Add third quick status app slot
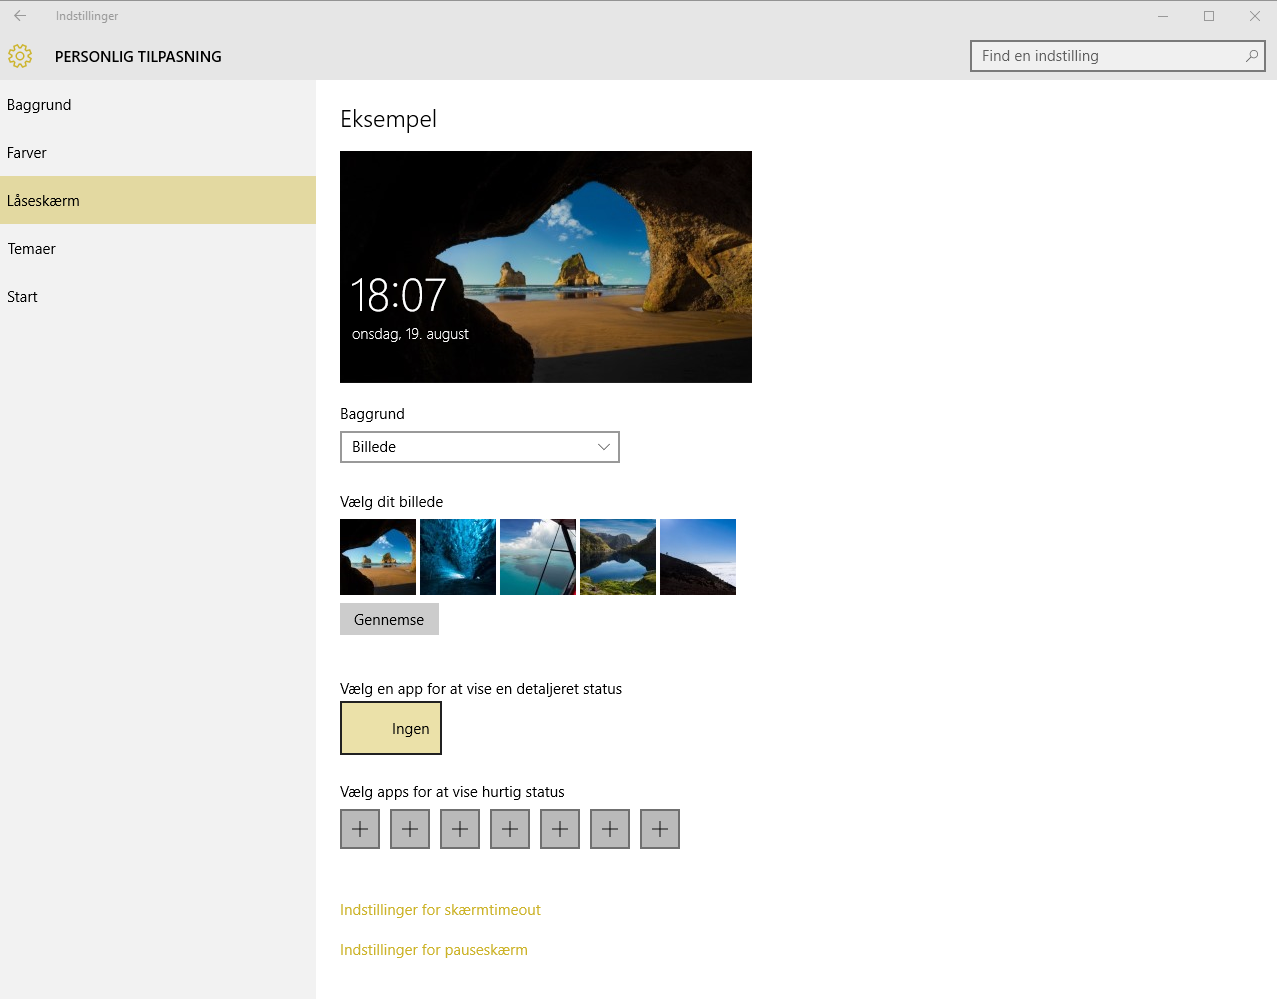Image resolution: width=1277 pixels, height=999 pixels. [460, 829]
